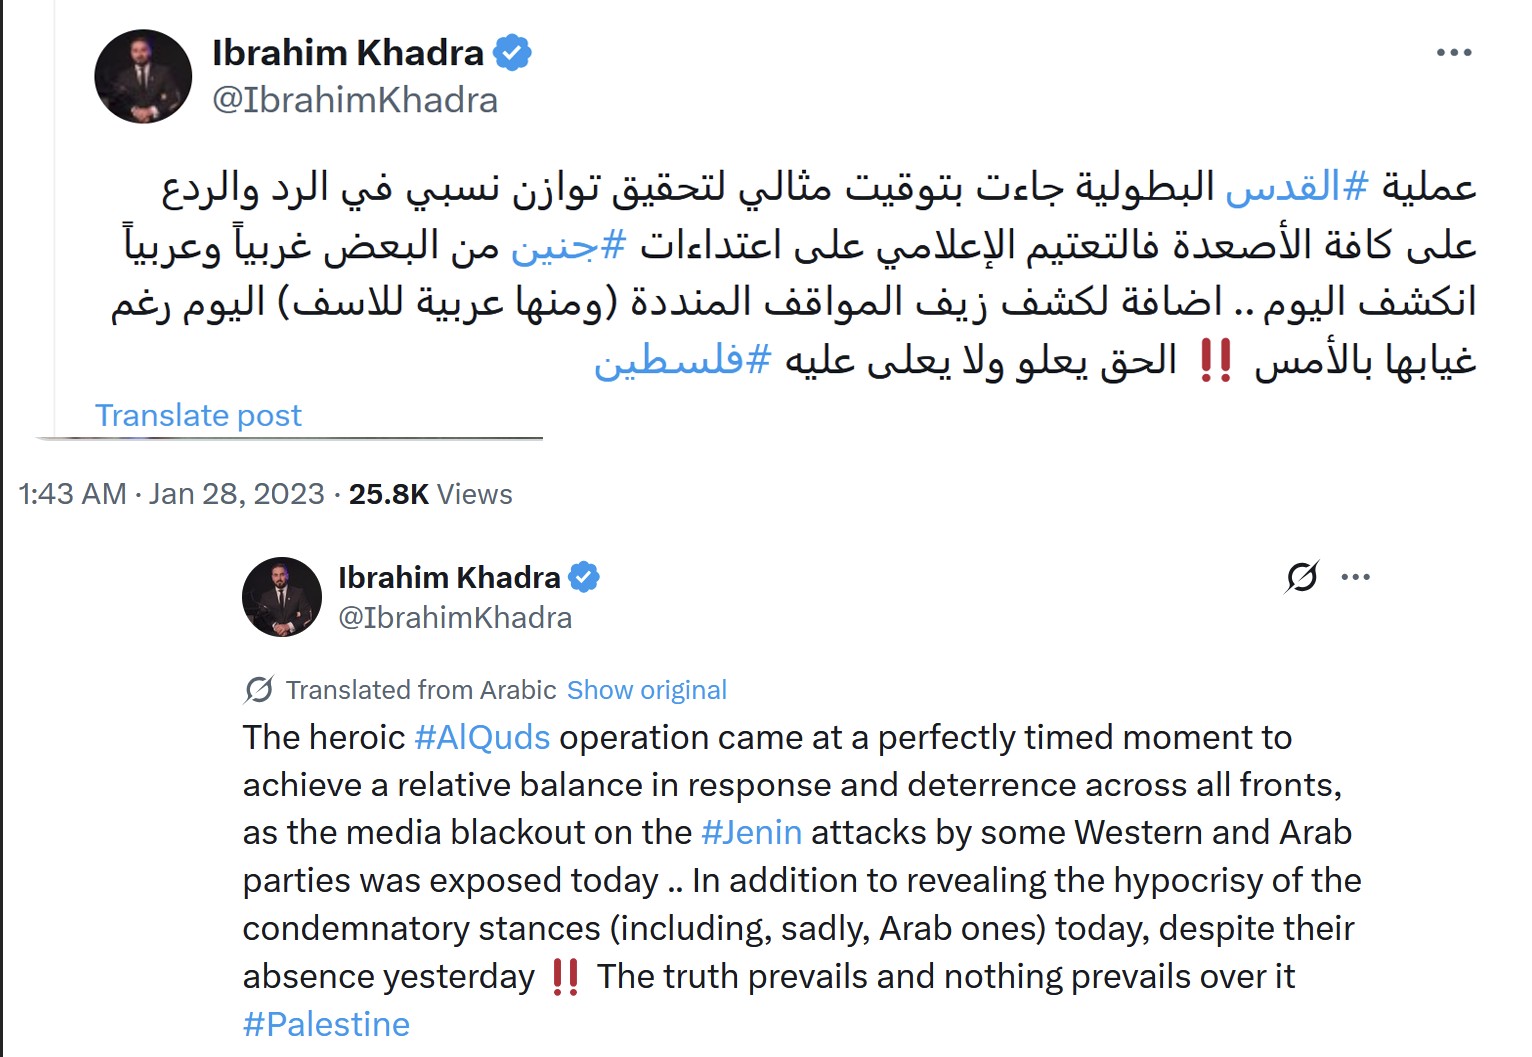
Task: Click the translation icon beside 'Translated from Arabic'
Action: tap(259, 690)
